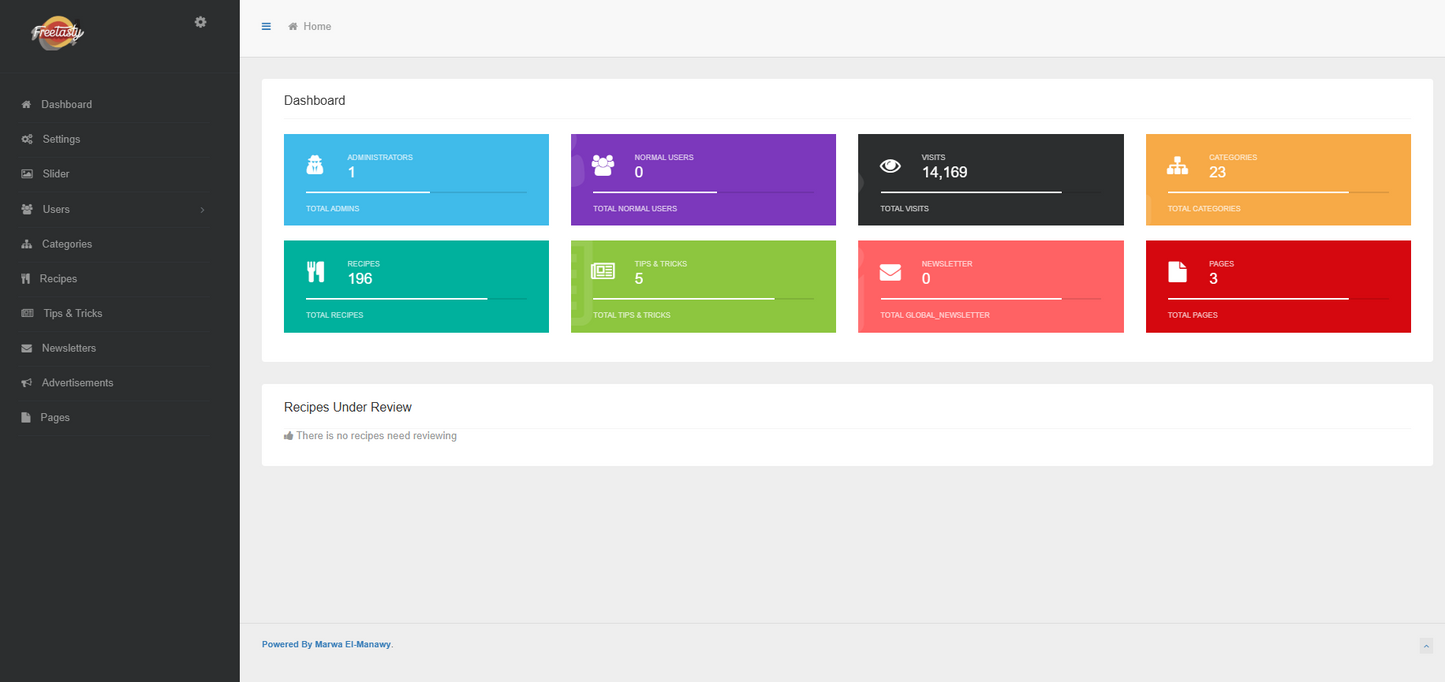Screen dimensions: 1445x682
Task: Click the sitemap icon on the Categories card
Action: (1177, 165)
